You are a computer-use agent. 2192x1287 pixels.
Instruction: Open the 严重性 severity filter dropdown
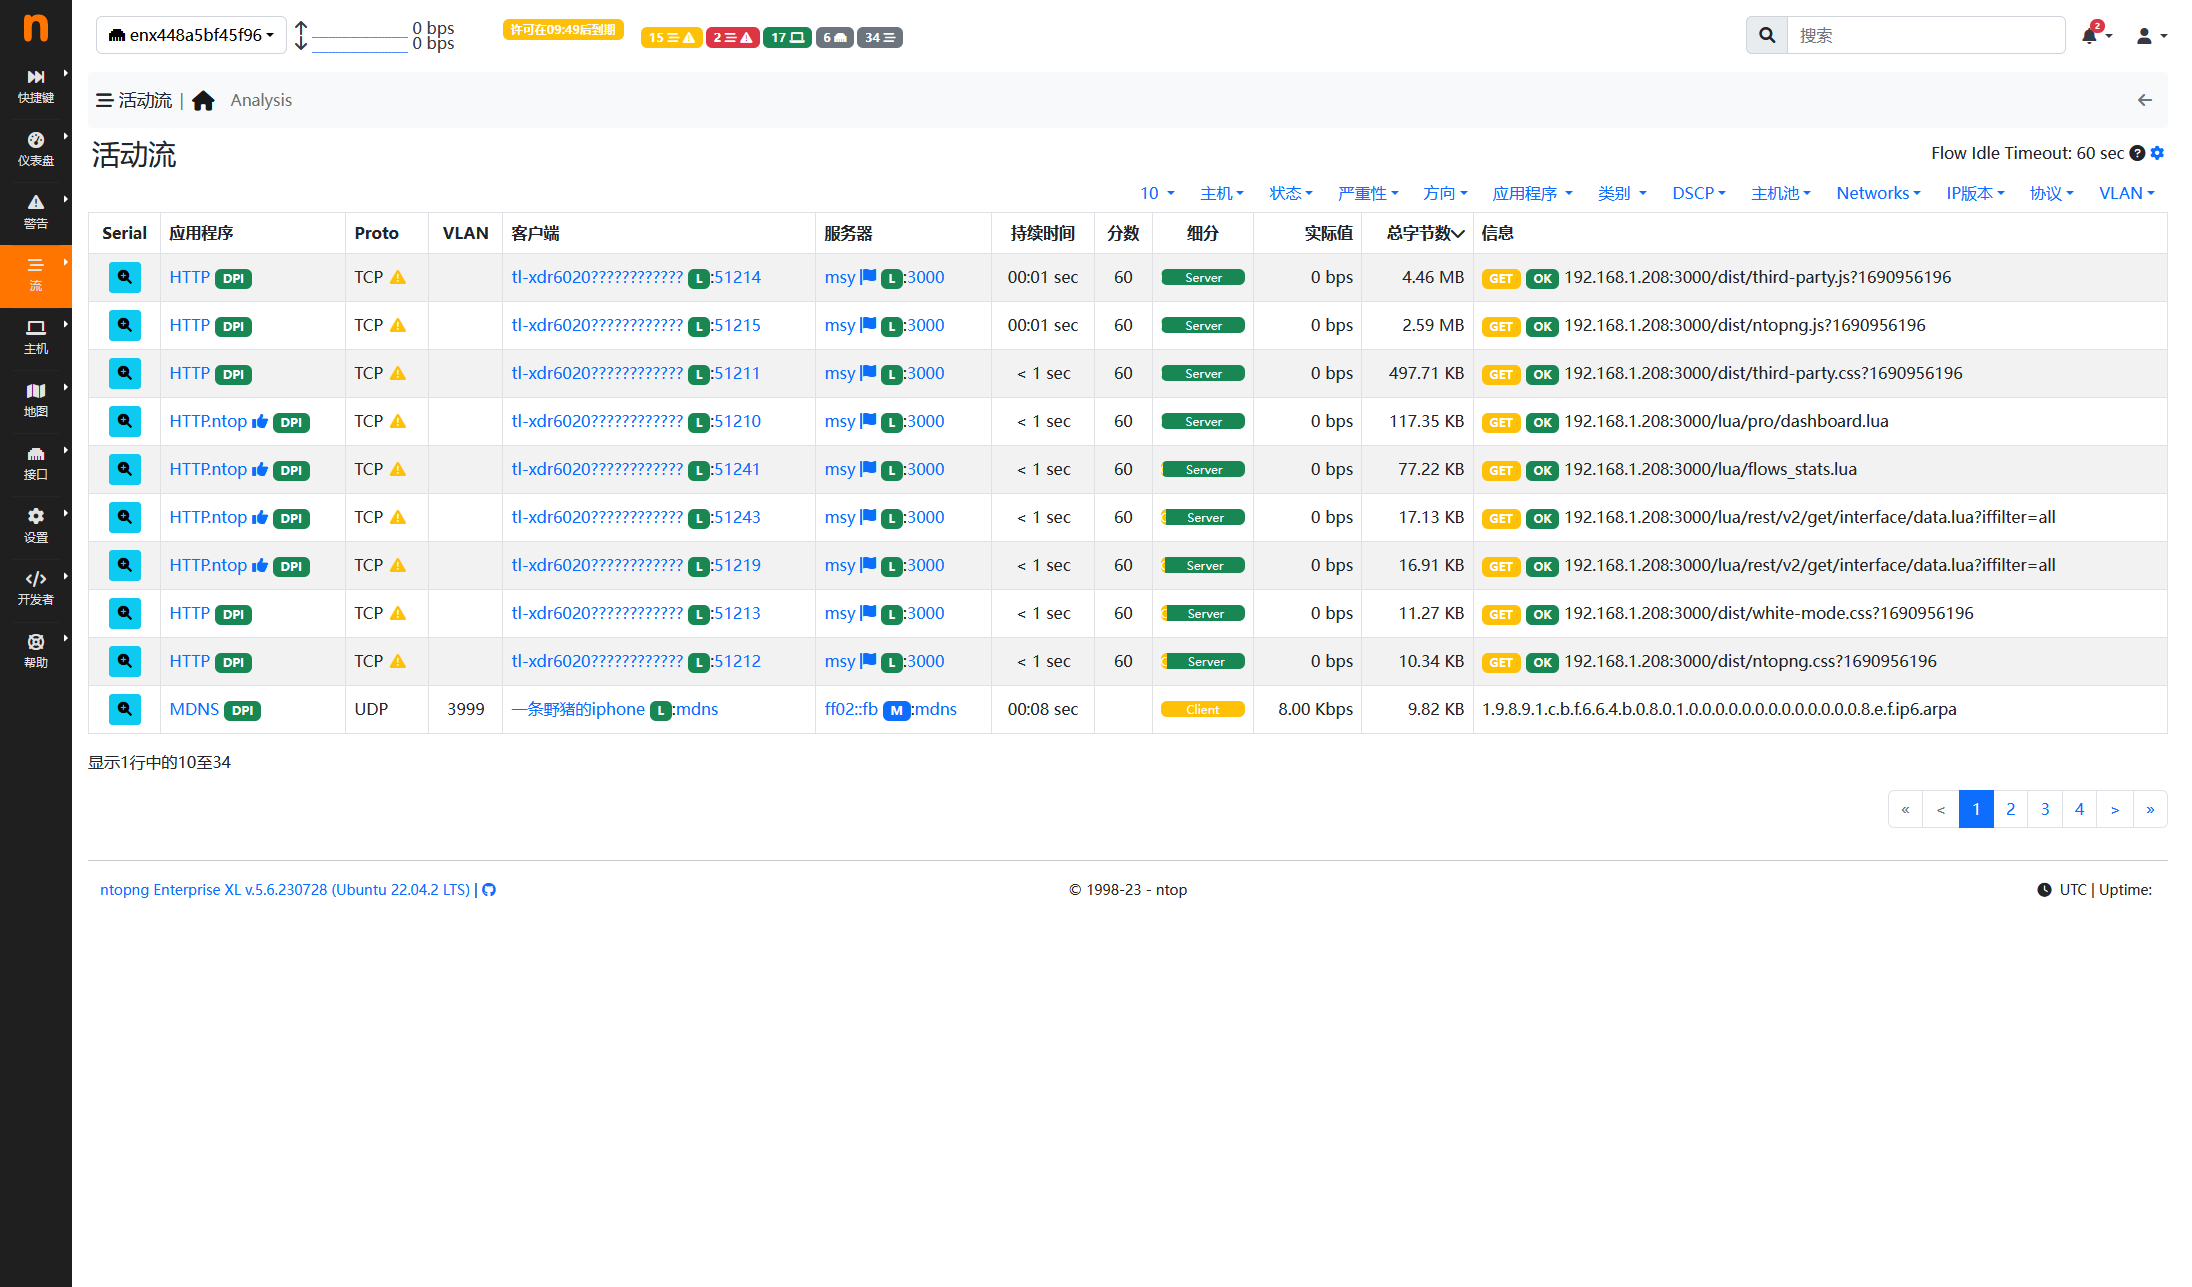1368,193
